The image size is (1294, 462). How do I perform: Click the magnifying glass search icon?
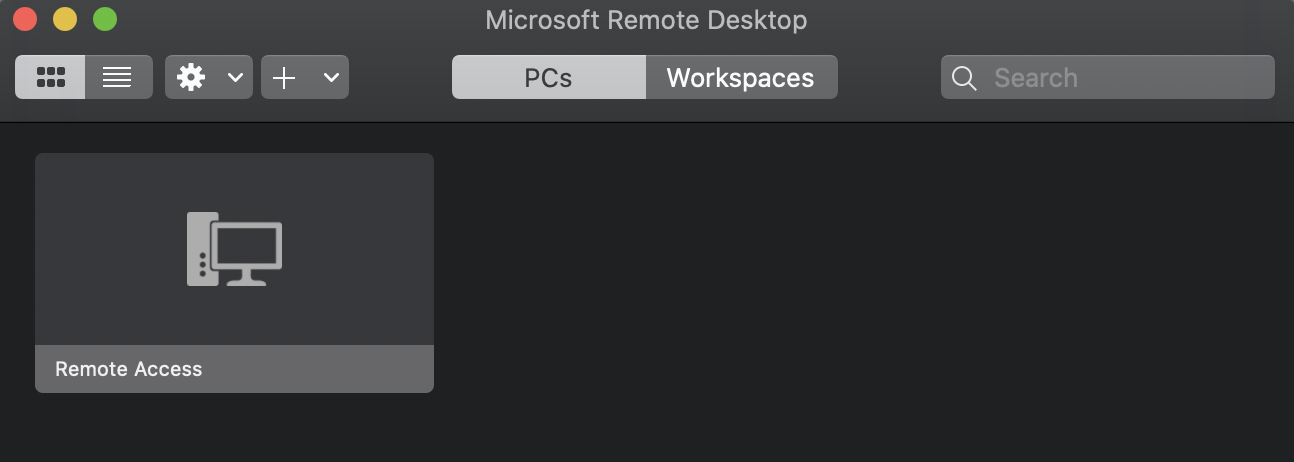(x=964, y=78)
